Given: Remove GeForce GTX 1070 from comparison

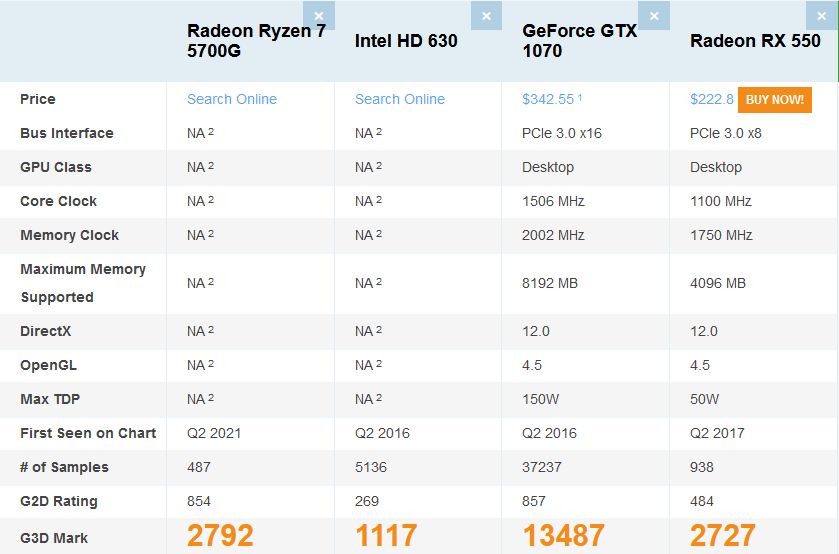Looking at the screenshot, I should click(654, 15).
